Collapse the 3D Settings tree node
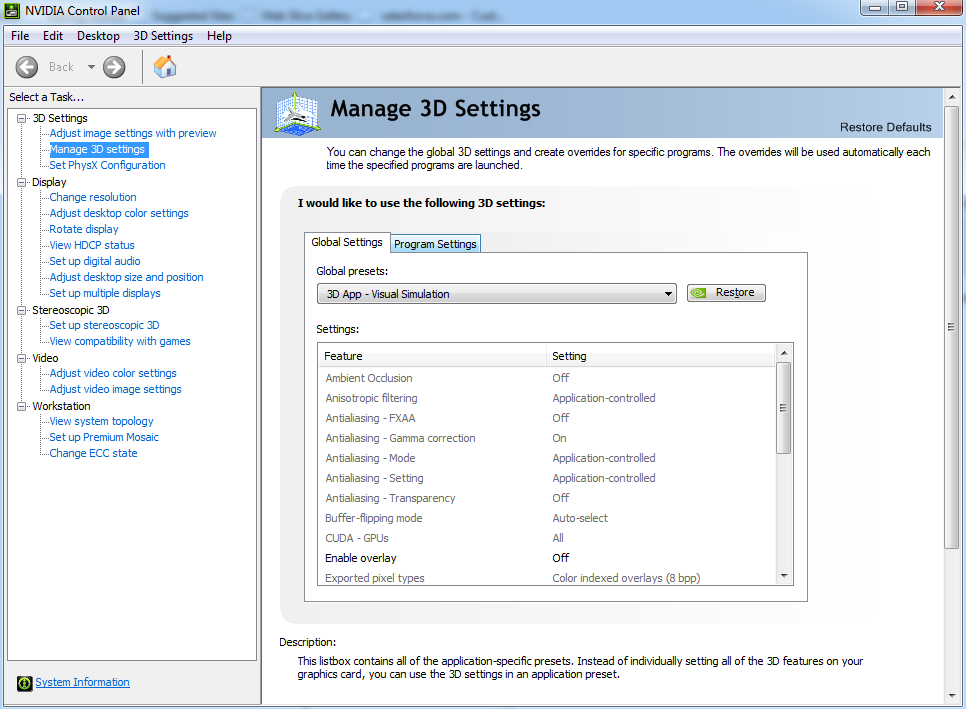The image size is (966, 709). (22, 118)
